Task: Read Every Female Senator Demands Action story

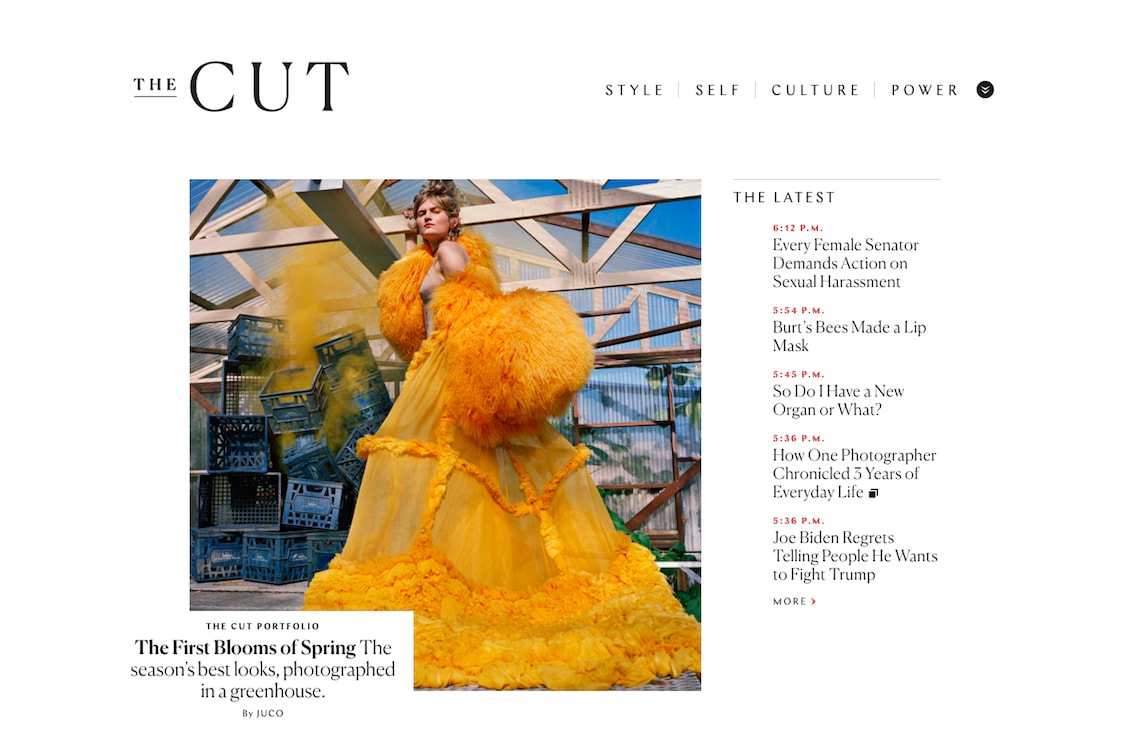Action: point(845,263)
